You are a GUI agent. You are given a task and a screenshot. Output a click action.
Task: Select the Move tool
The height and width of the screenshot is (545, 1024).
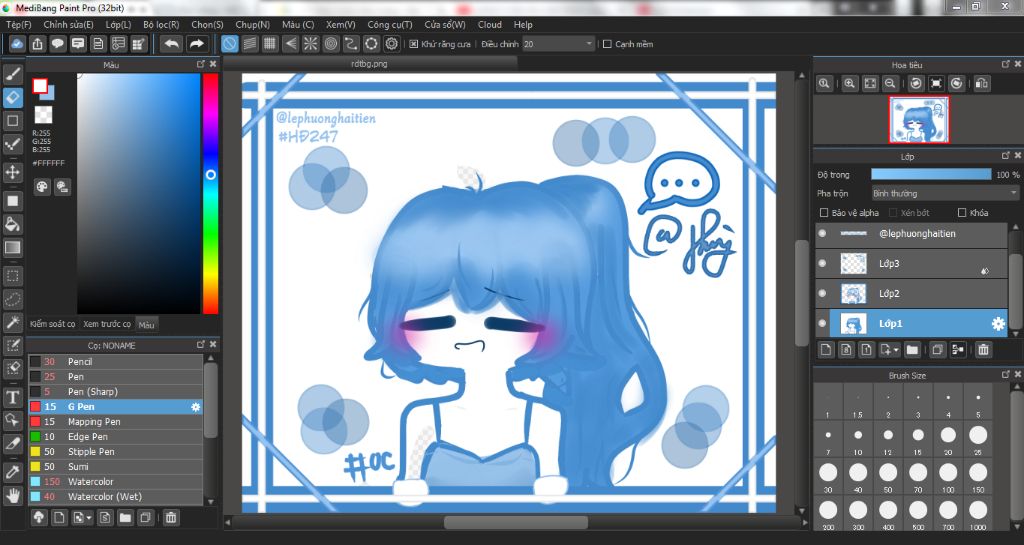12,172
